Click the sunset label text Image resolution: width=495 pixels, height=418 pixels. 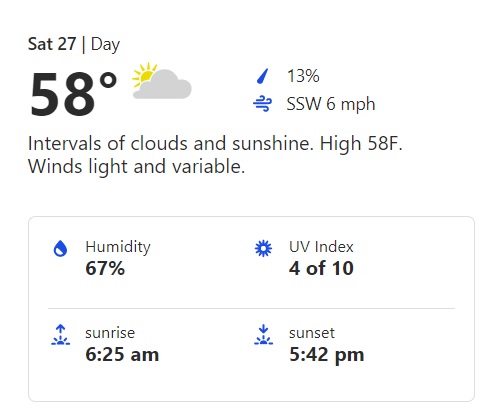pyautogui.click(x=312, y=333)
